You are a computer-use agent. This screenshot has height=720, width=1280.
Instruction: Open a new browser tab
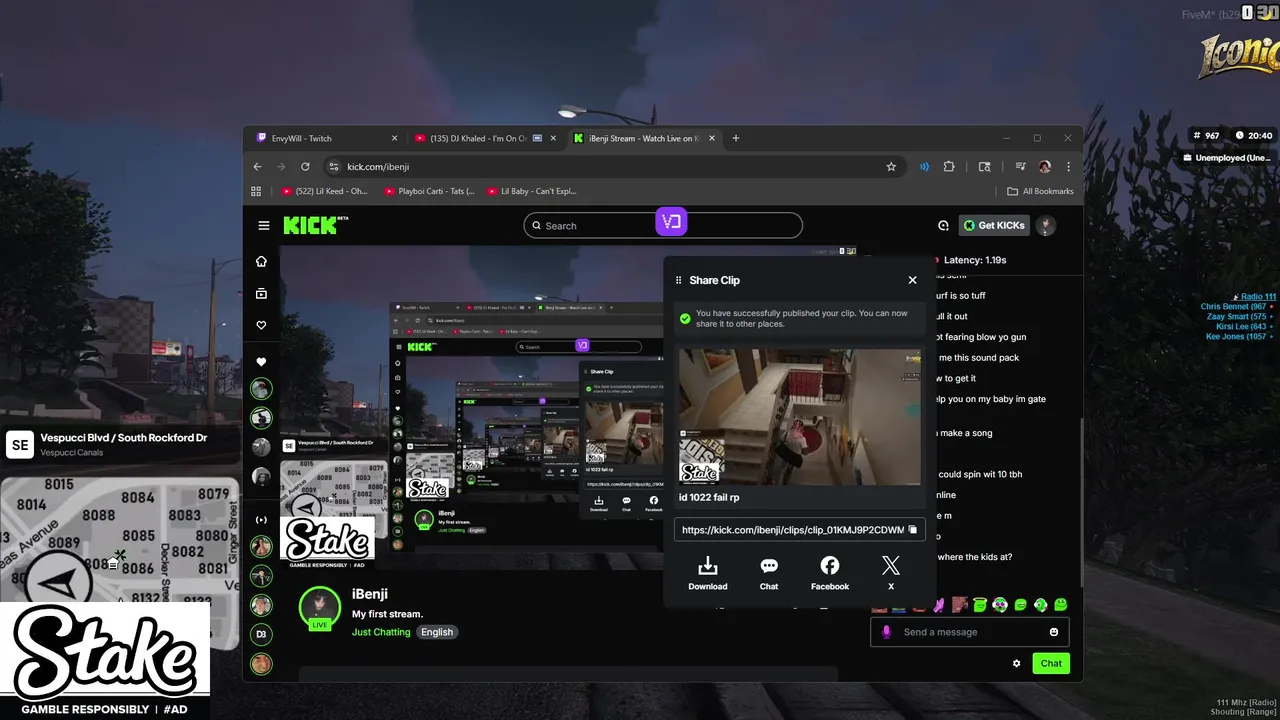[x=736, y=138]
